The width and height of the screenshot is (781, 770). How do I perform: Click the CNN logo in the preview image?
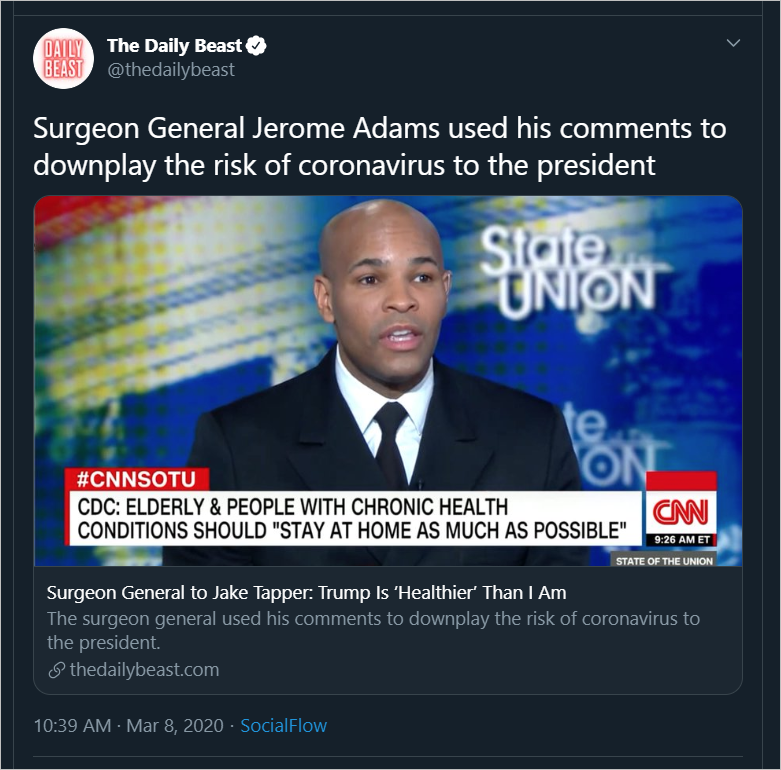tap(681, 513)
